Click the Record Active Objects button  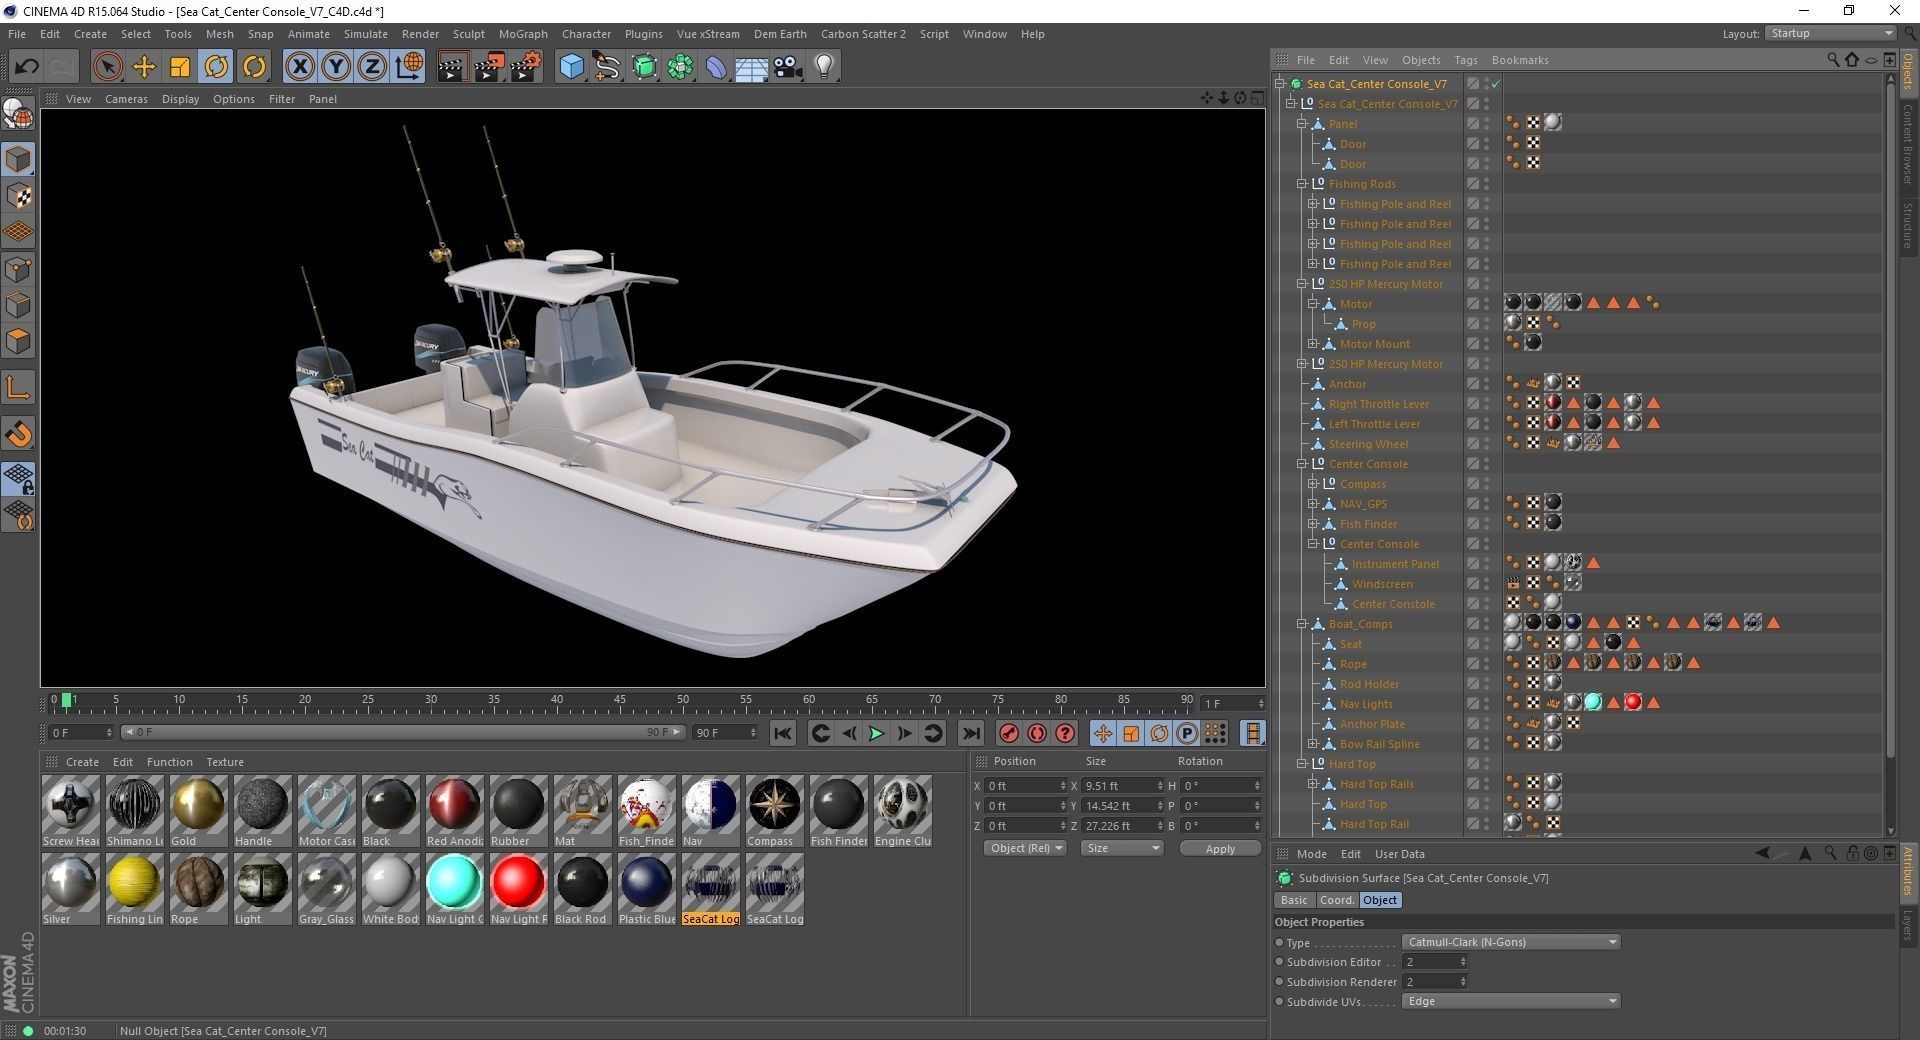click(x=1009, y=734)
